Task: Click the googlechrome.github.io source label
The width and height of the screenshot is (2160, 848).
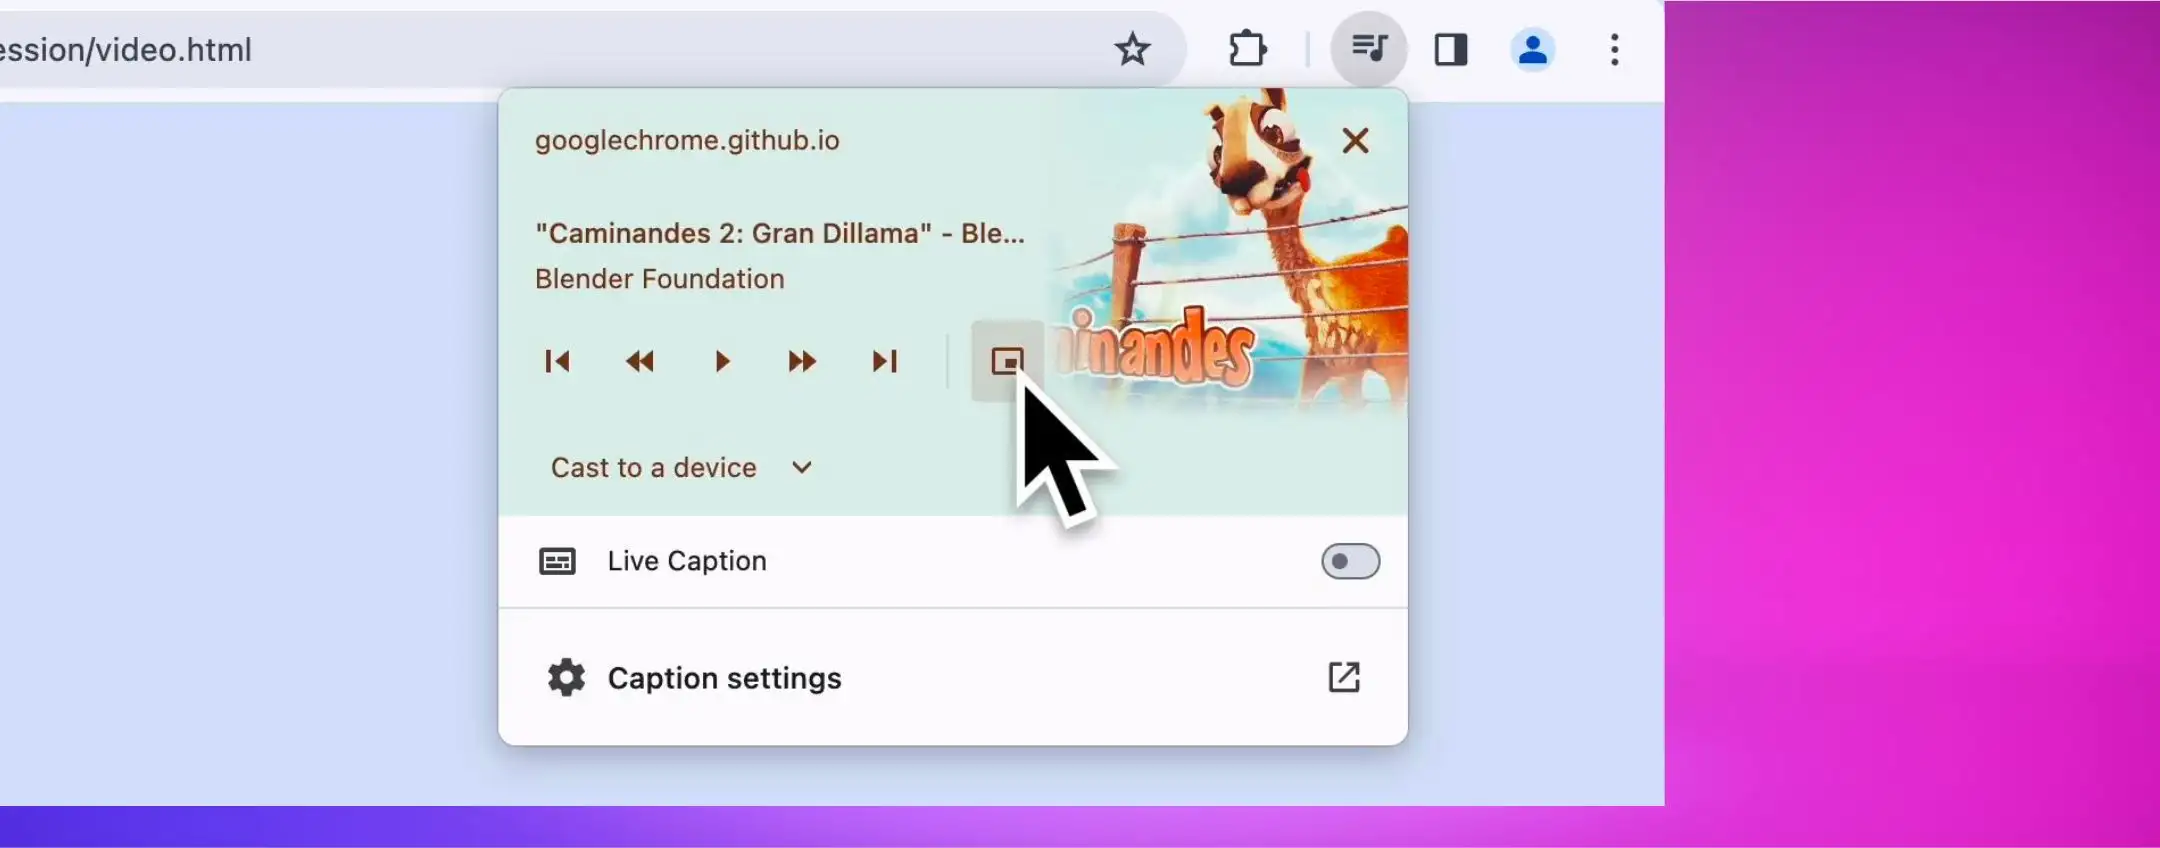Action: 687,140
